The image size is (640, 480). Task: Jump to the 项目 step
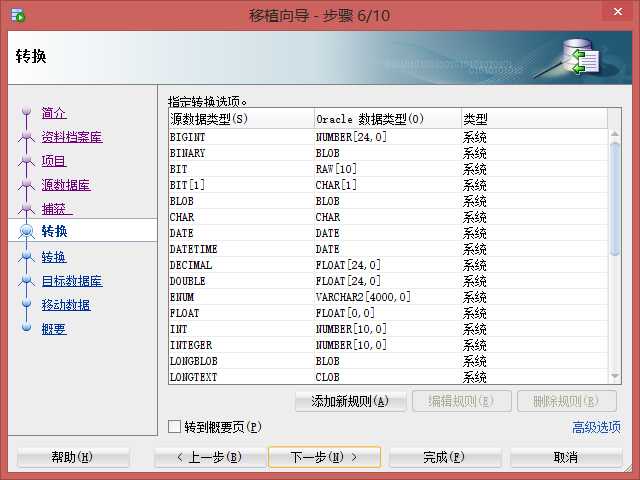click(x=54, y=161)
